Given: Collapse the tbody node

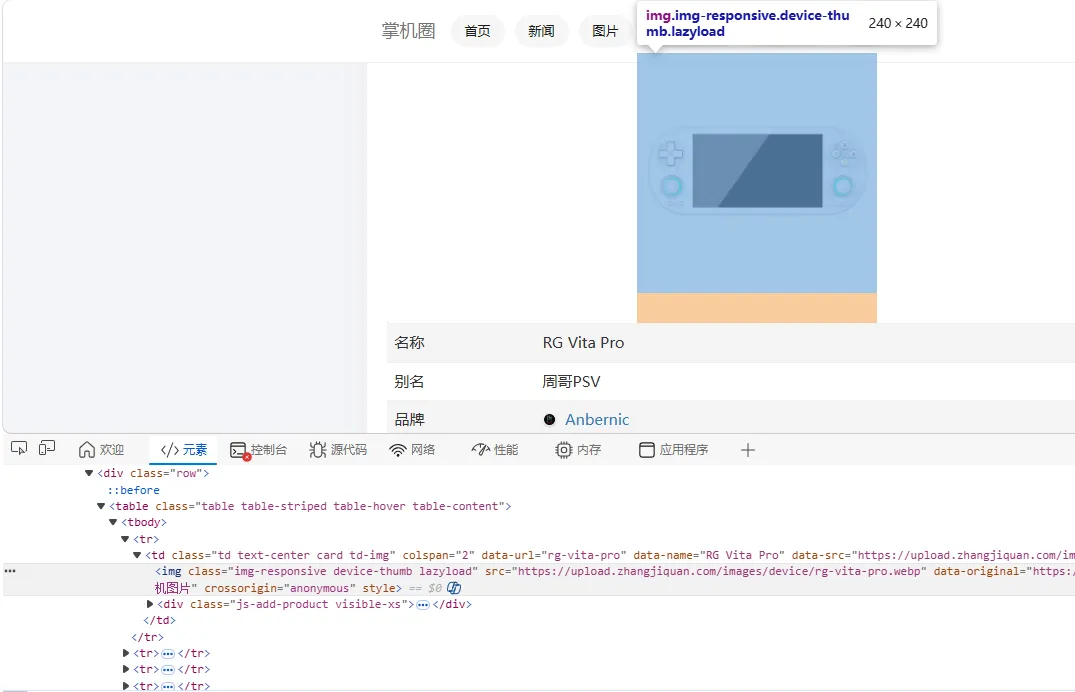Looking at the screenshot, I should pos(113,523).
